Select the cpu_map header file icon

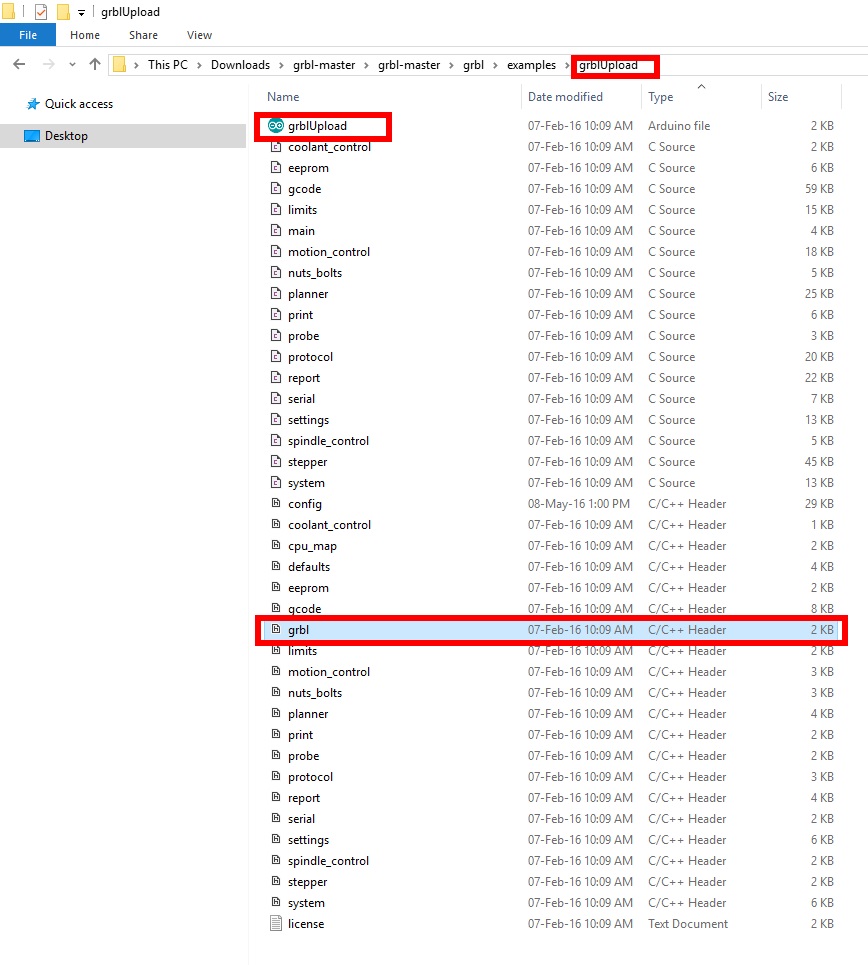pos(277,546)
